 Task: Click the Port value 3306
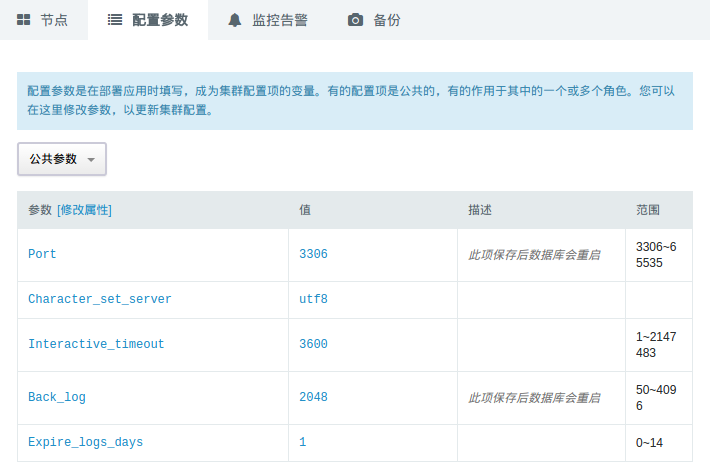coord(313,255)
